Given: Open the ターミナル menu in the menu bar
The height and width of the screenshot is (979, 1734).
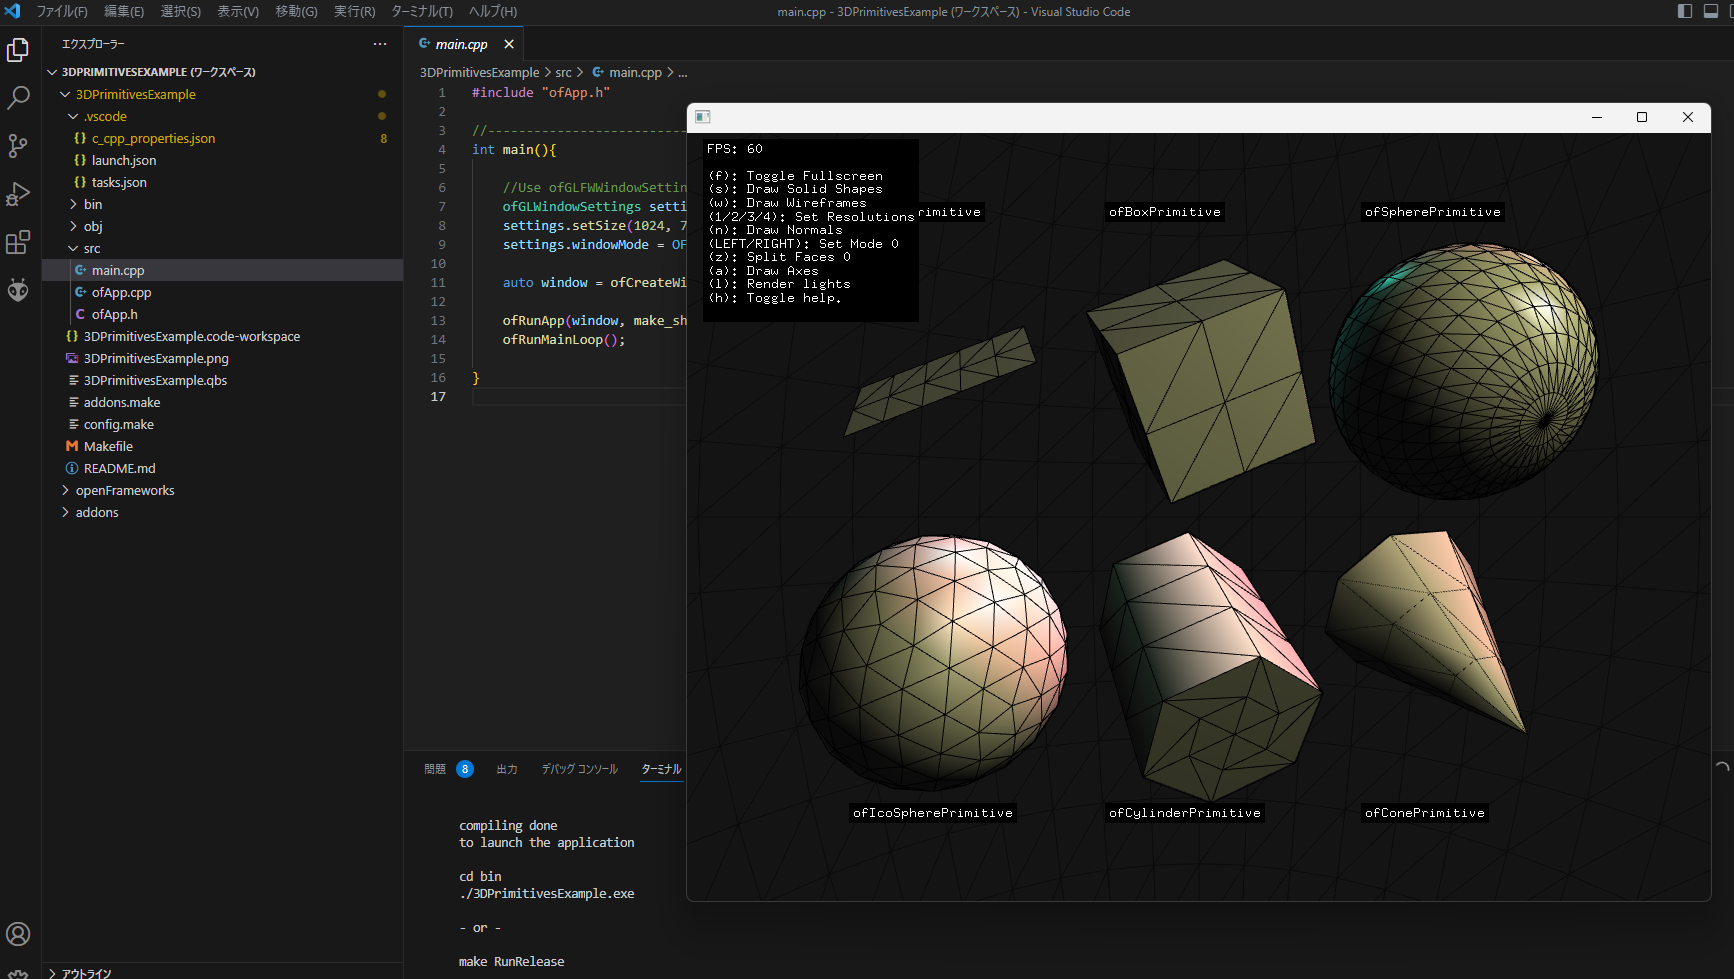Looking at the screenshot, I should [x=421, y=11].
